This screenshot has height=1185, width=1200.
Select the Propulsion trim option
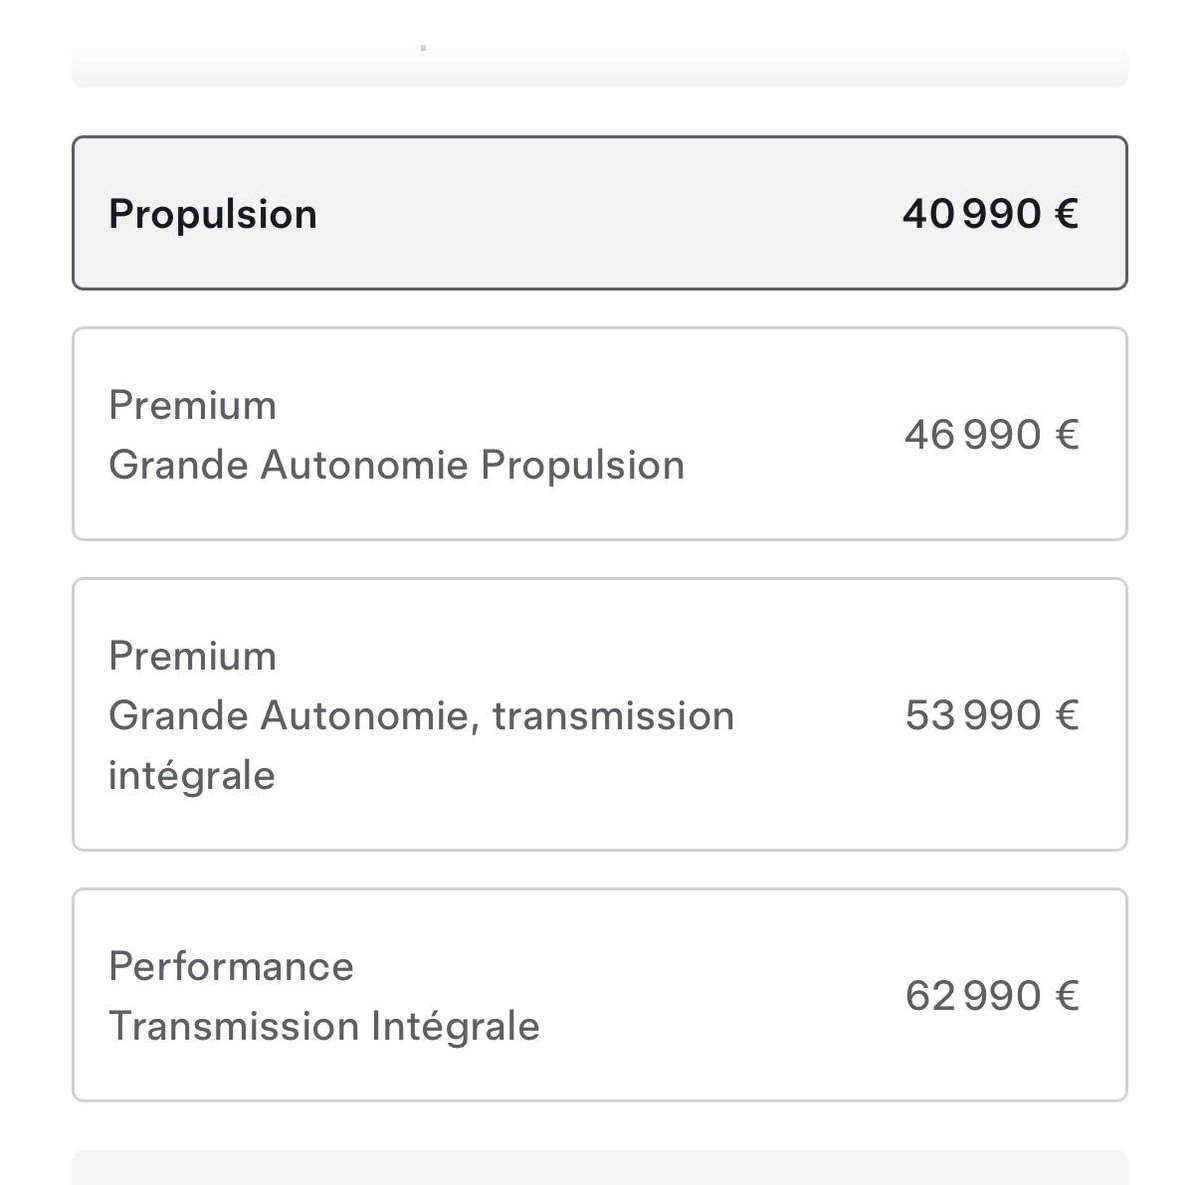600,213
